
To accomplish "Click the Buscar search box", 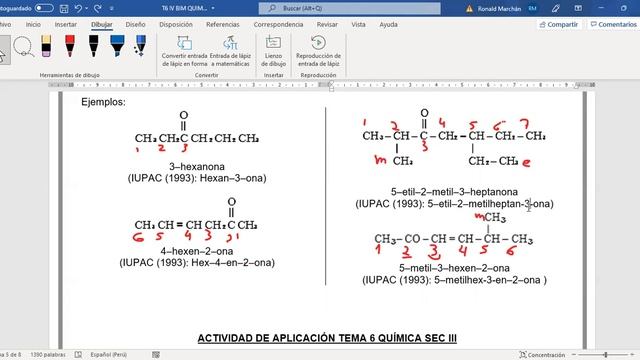I will pyautogui.click(x=350, y=8).
